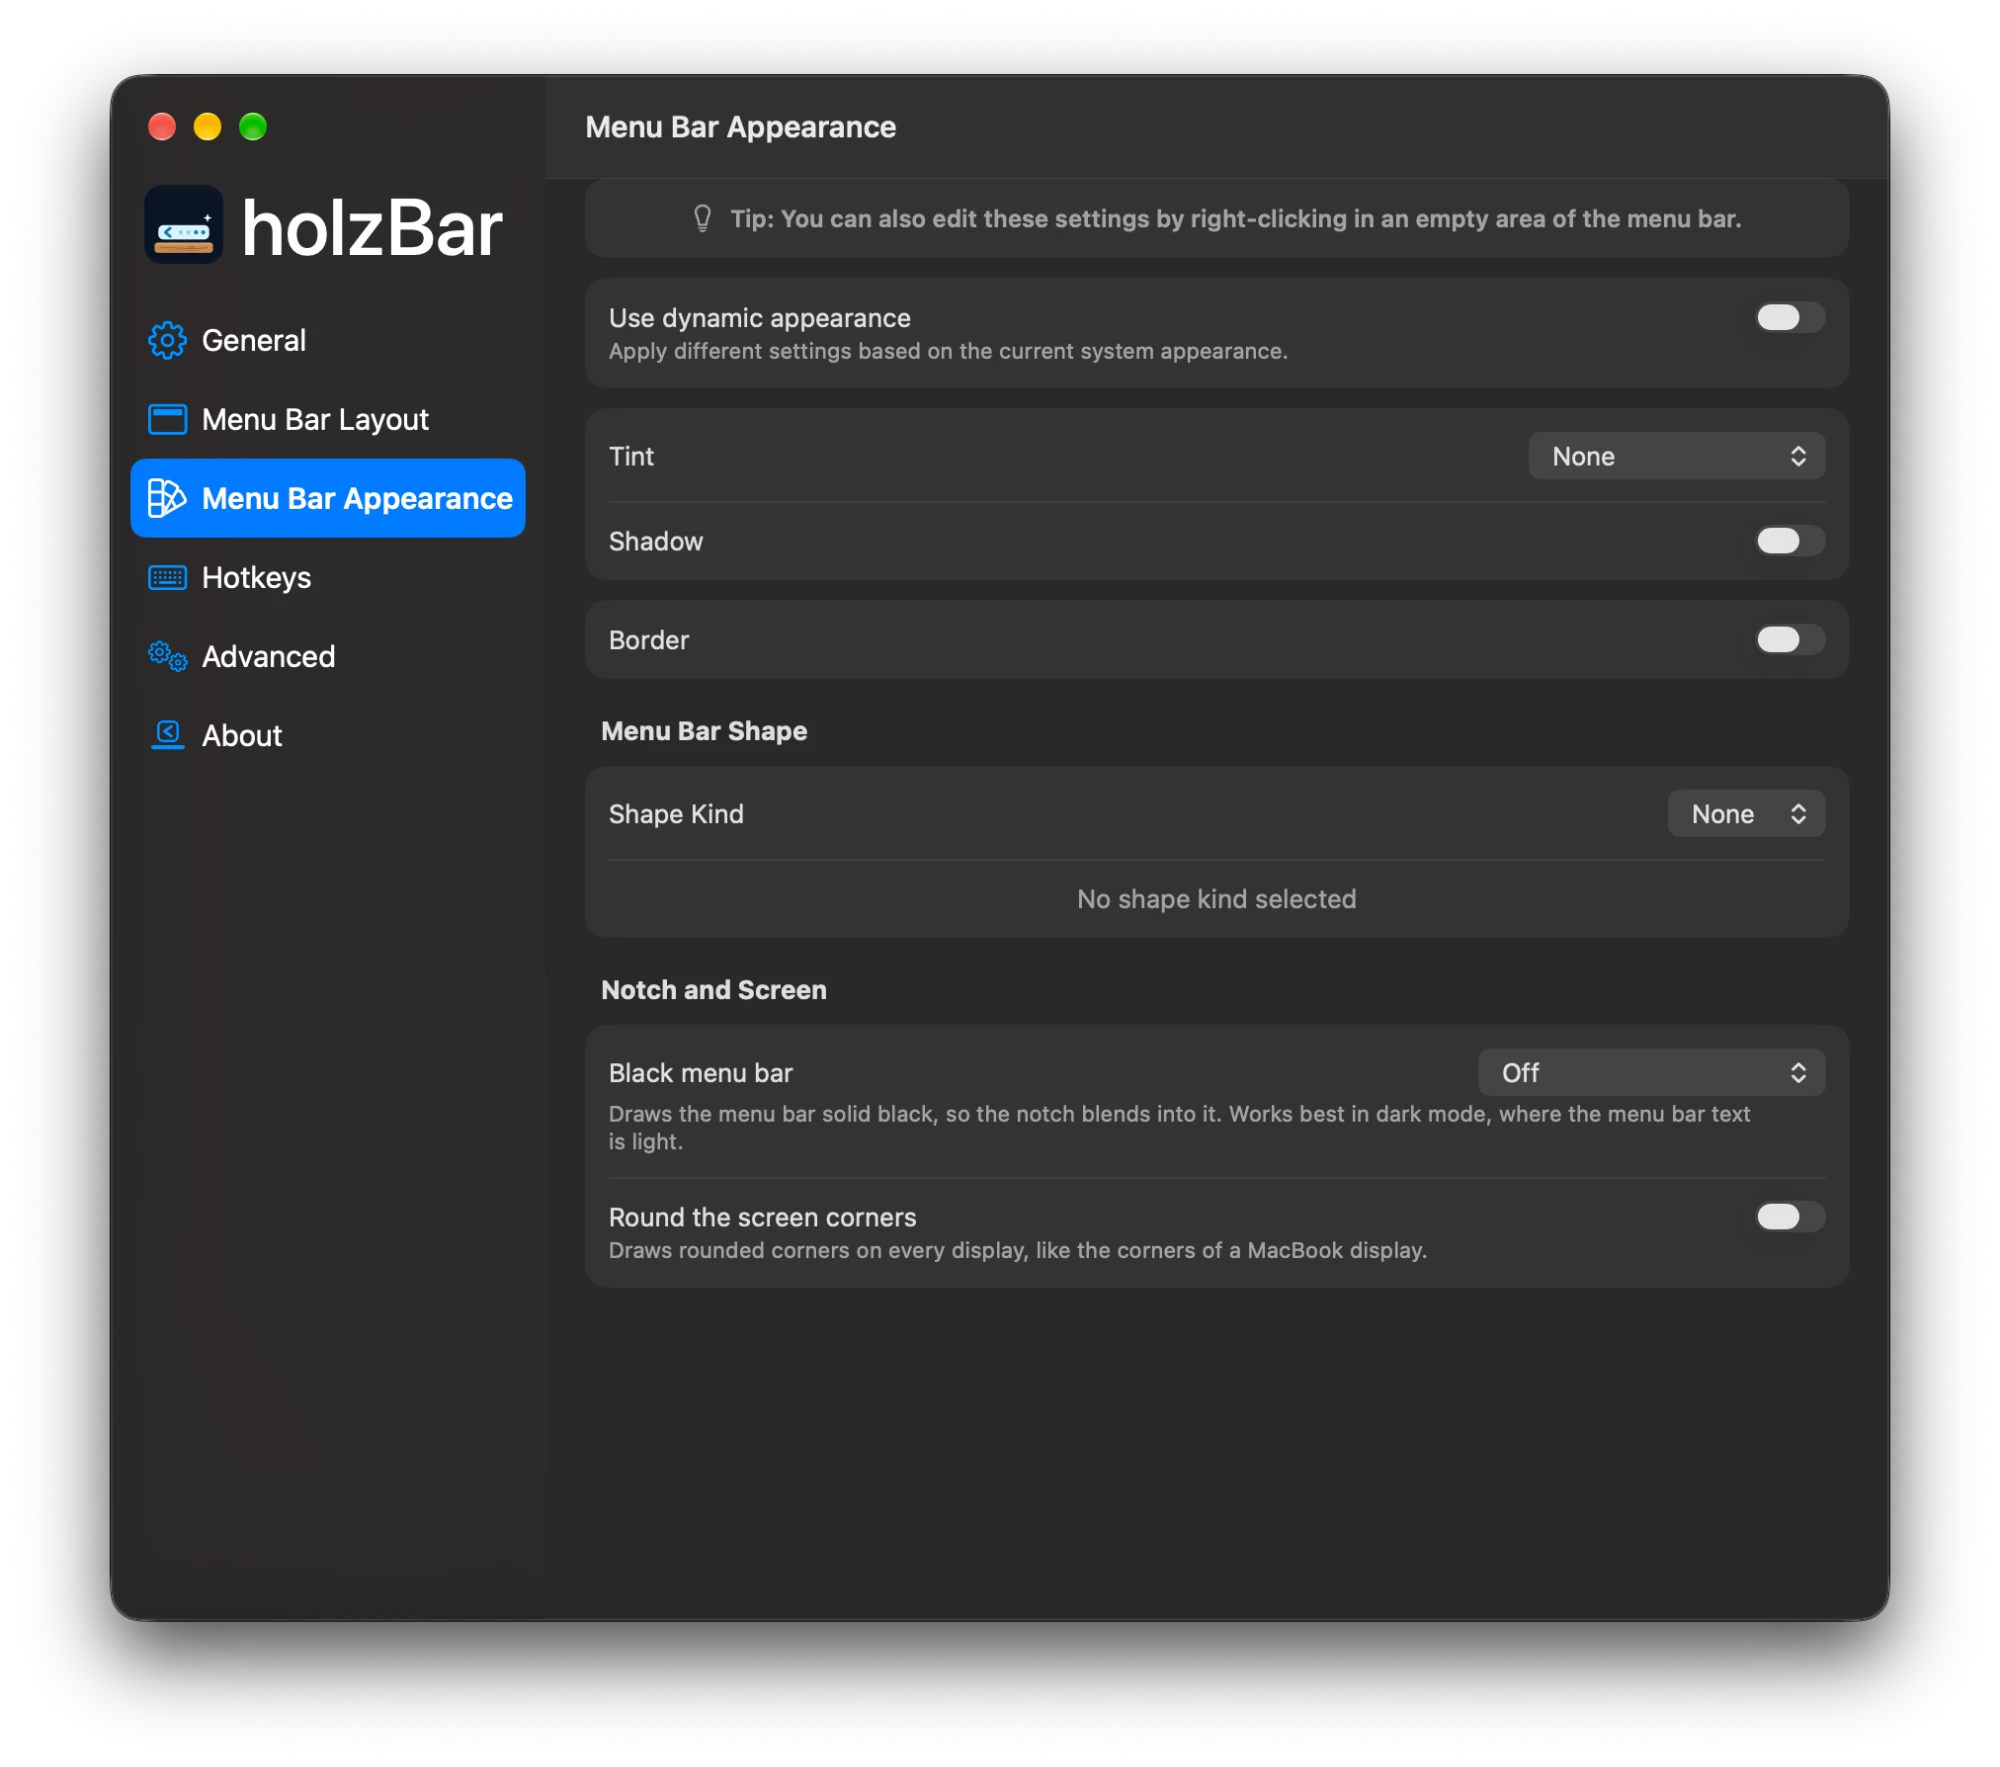Screen dimensions: 2000x1767
Task: Click the 'No shape kind selected' text
Action: (1216, 899)
